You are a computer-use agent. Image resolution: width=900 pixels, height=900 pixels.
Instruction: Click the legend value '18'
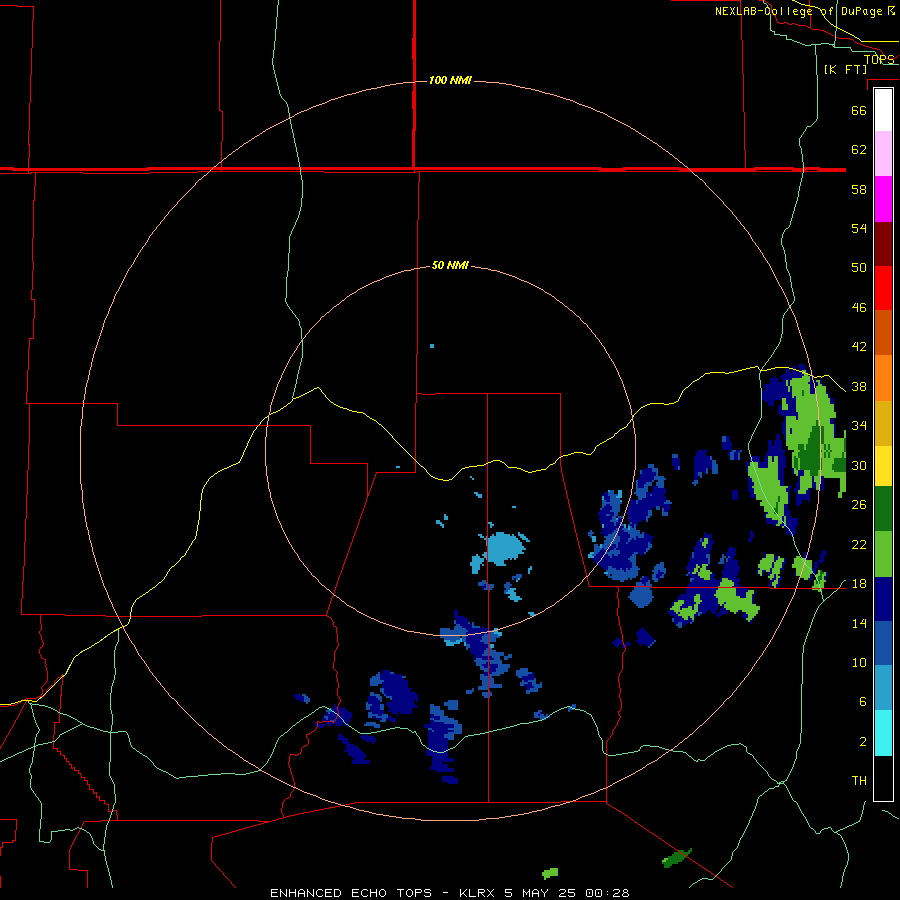coord(859,584)
